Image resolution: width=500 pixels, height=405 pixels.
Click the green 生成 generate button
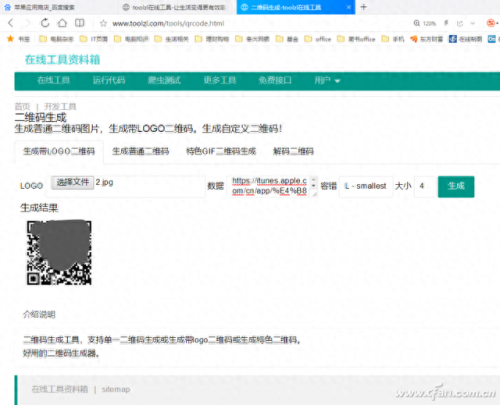pos(456,186)
